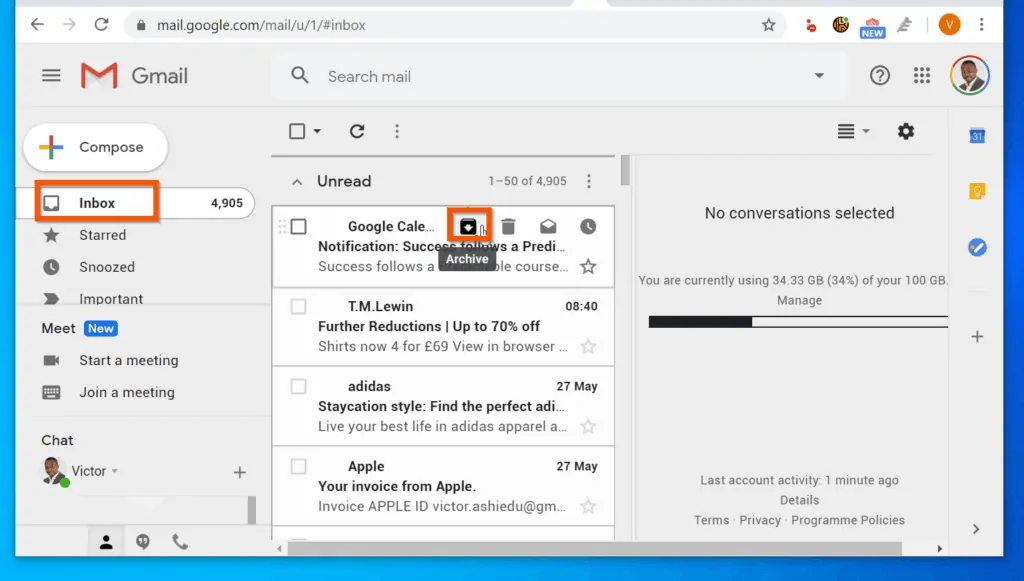The height and width of the screenshot is (581, 1024).
Task: Snooze the Google Calendar email
Action: (589, 226)
